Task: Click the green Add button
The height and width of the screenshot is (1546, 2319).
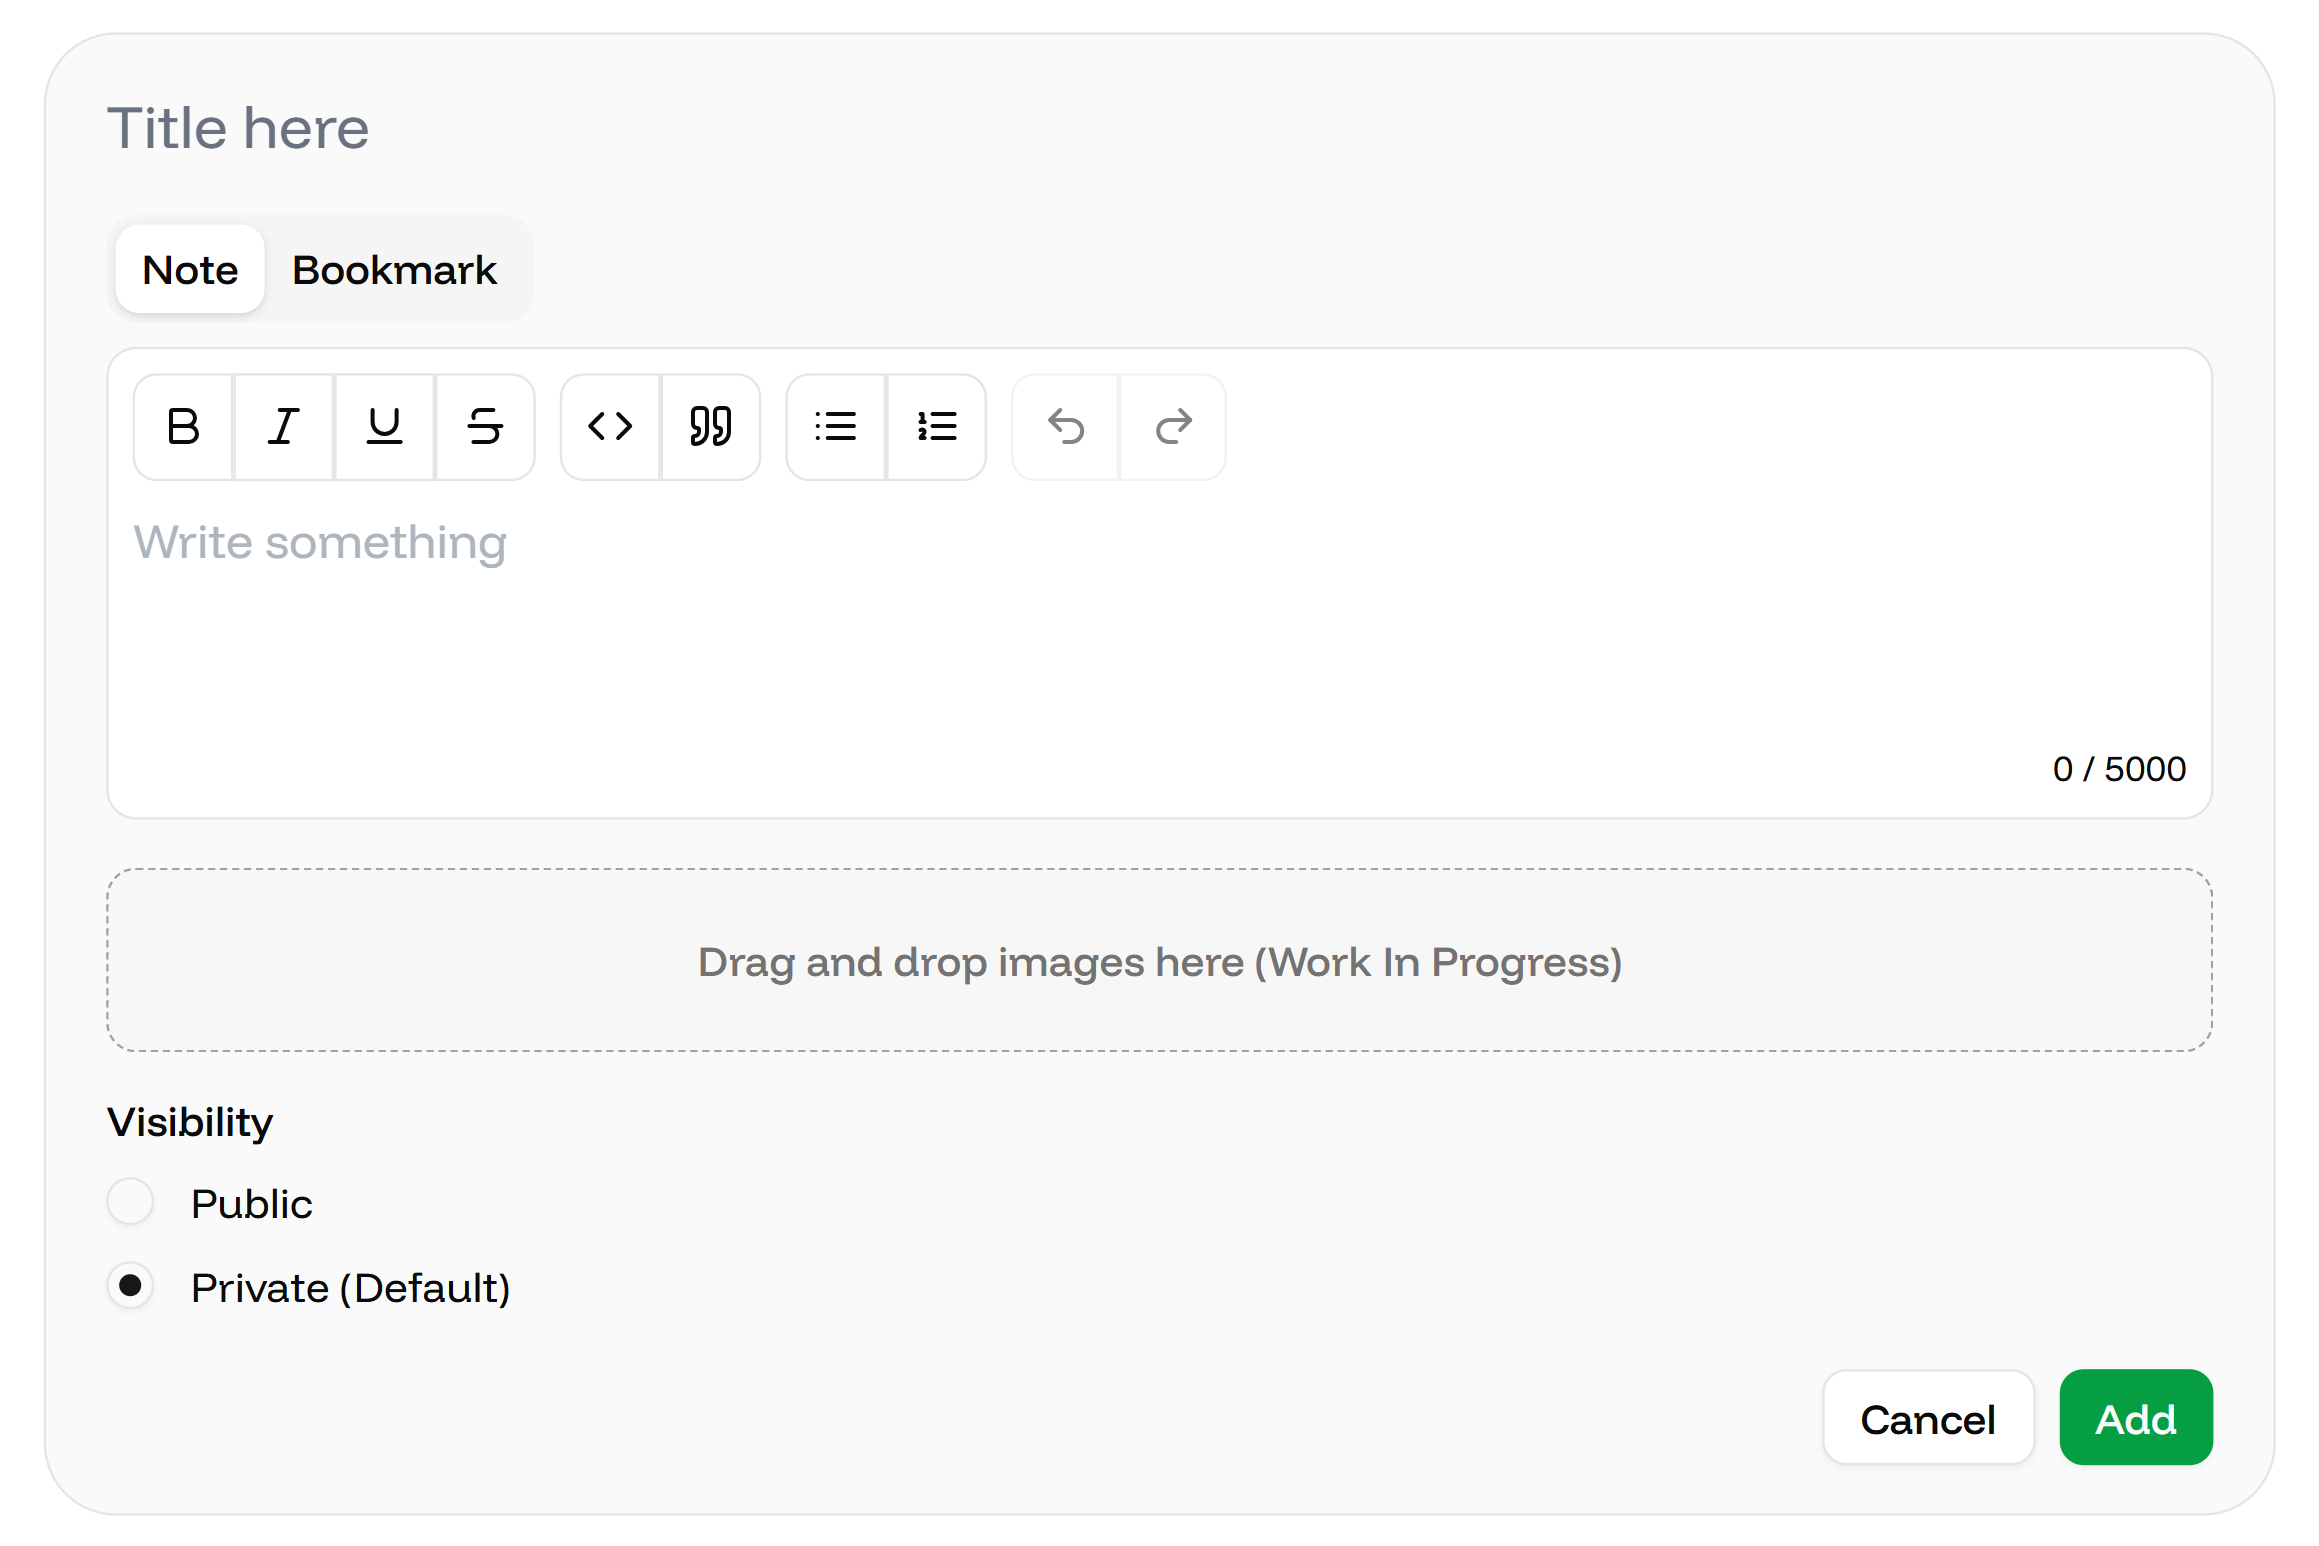Action: 2136,1418
